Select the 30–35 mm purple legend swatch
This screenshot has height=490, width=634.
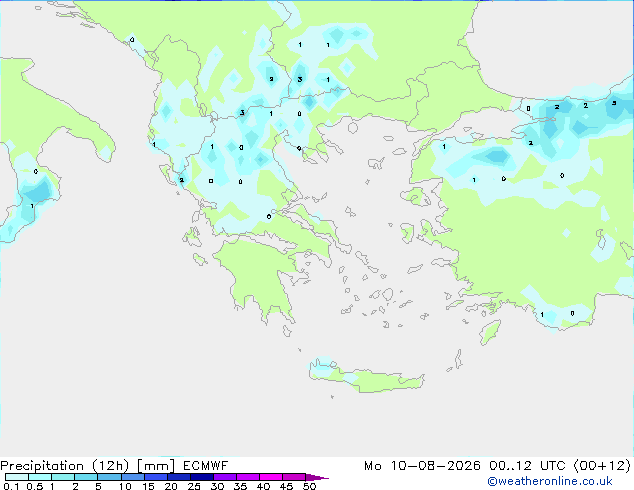[x=225, y=477]
